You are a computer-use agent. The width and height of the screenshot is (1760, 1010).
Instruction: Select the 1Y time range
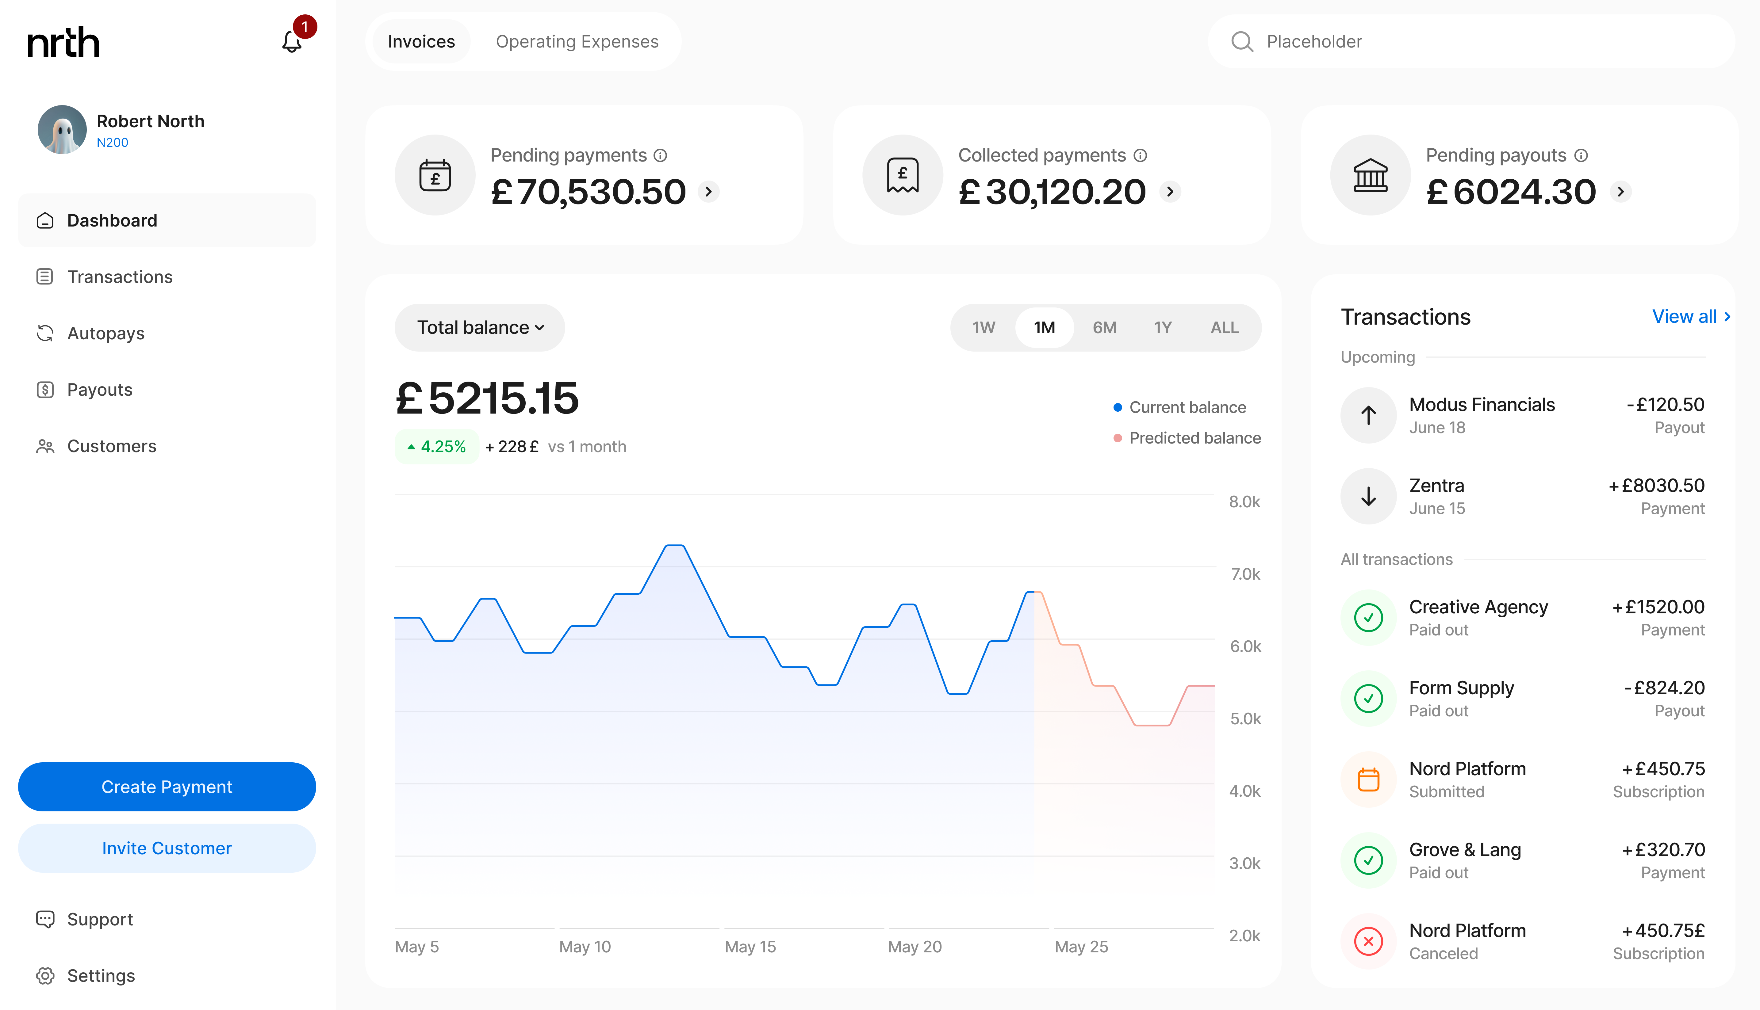click(x=1162, y=328)
